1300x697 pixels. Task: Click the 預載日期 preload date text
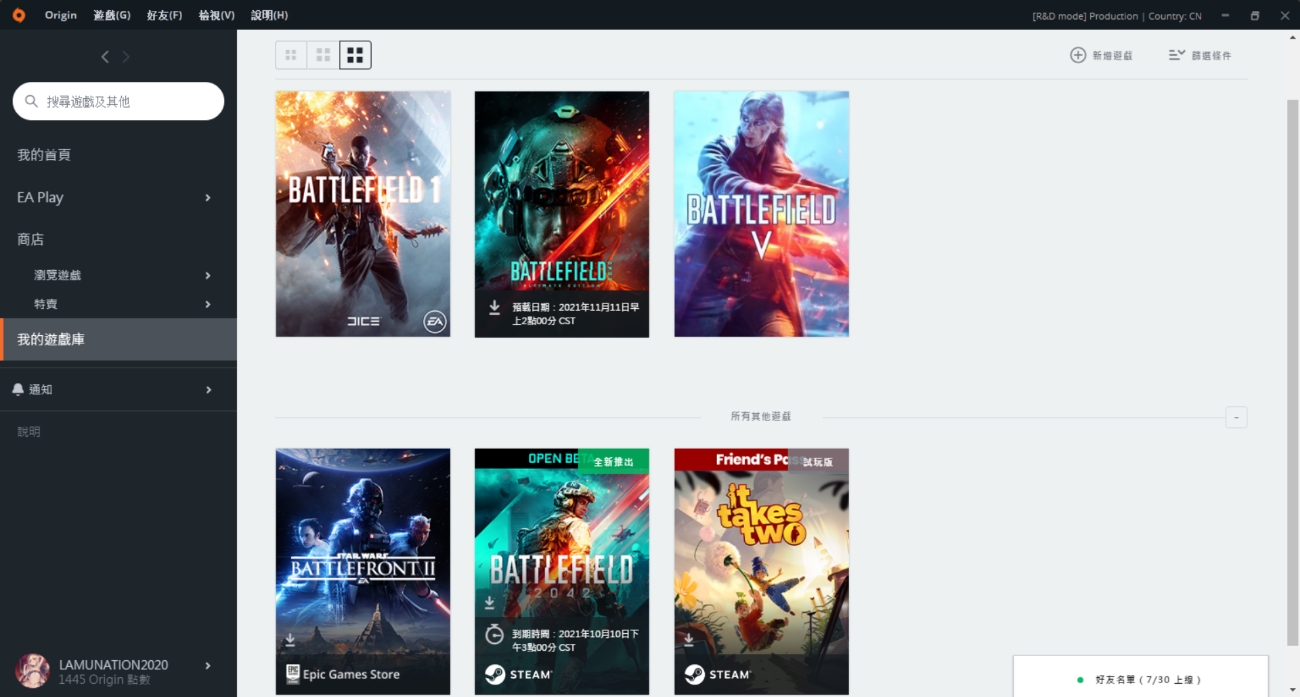click(576, 314)
